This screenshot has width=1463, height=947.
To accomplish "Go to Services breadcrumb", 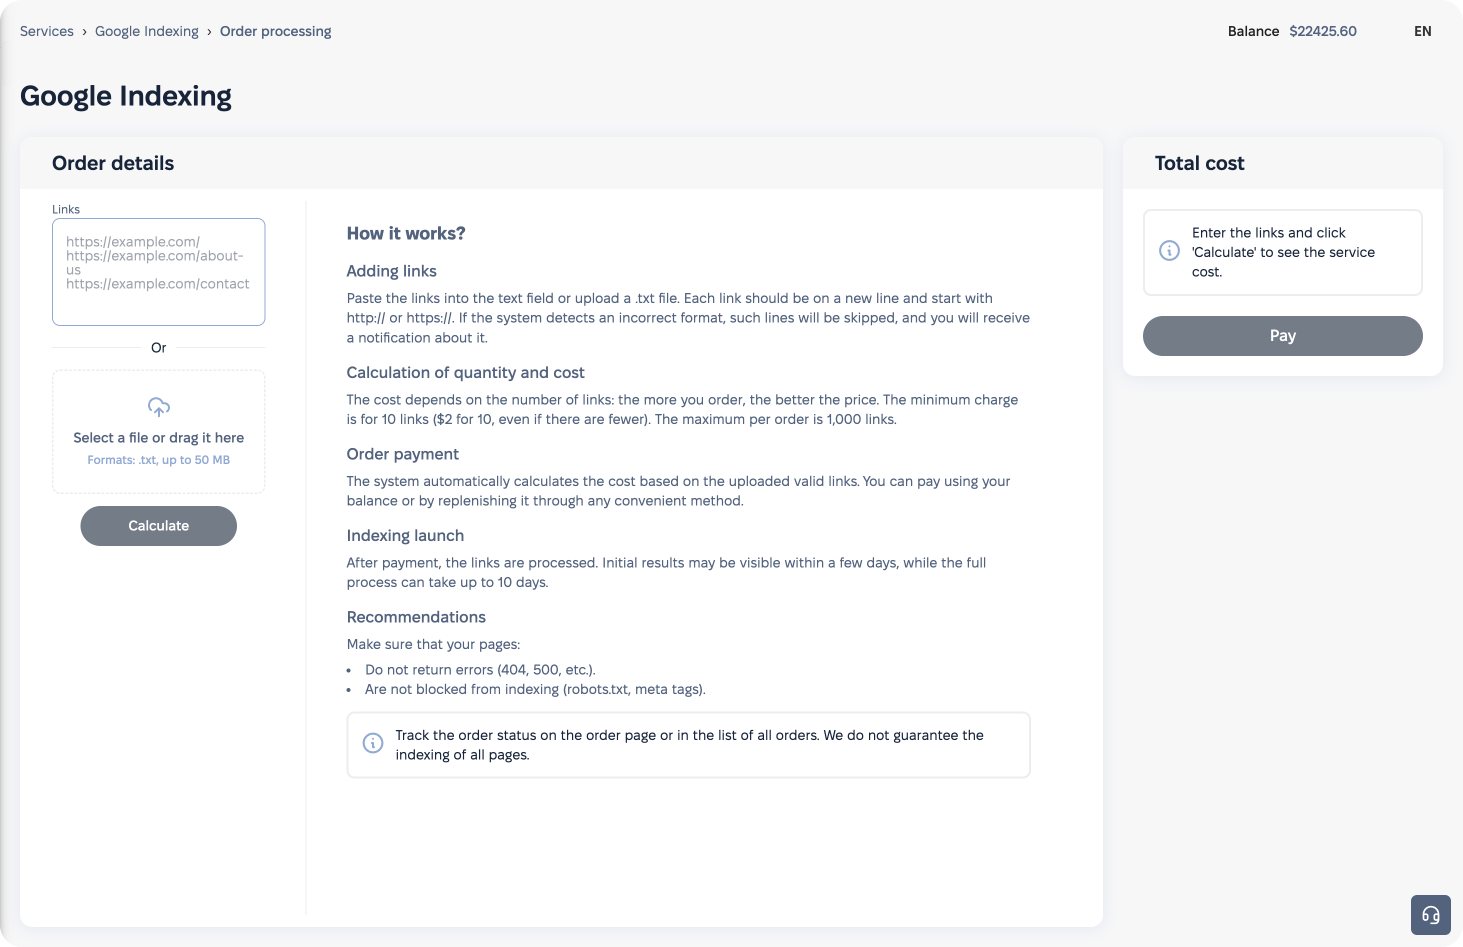I will 47,31.
